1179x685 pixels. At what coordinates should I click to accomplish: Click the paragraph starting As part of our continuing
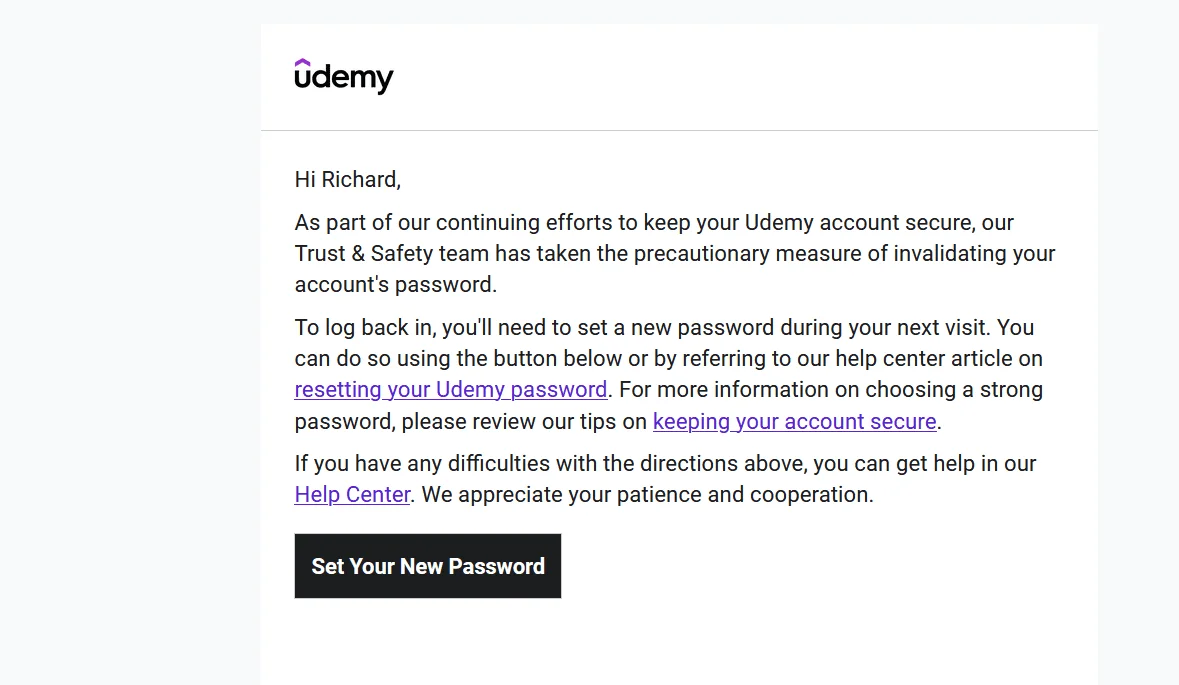[x=674, y=253]
